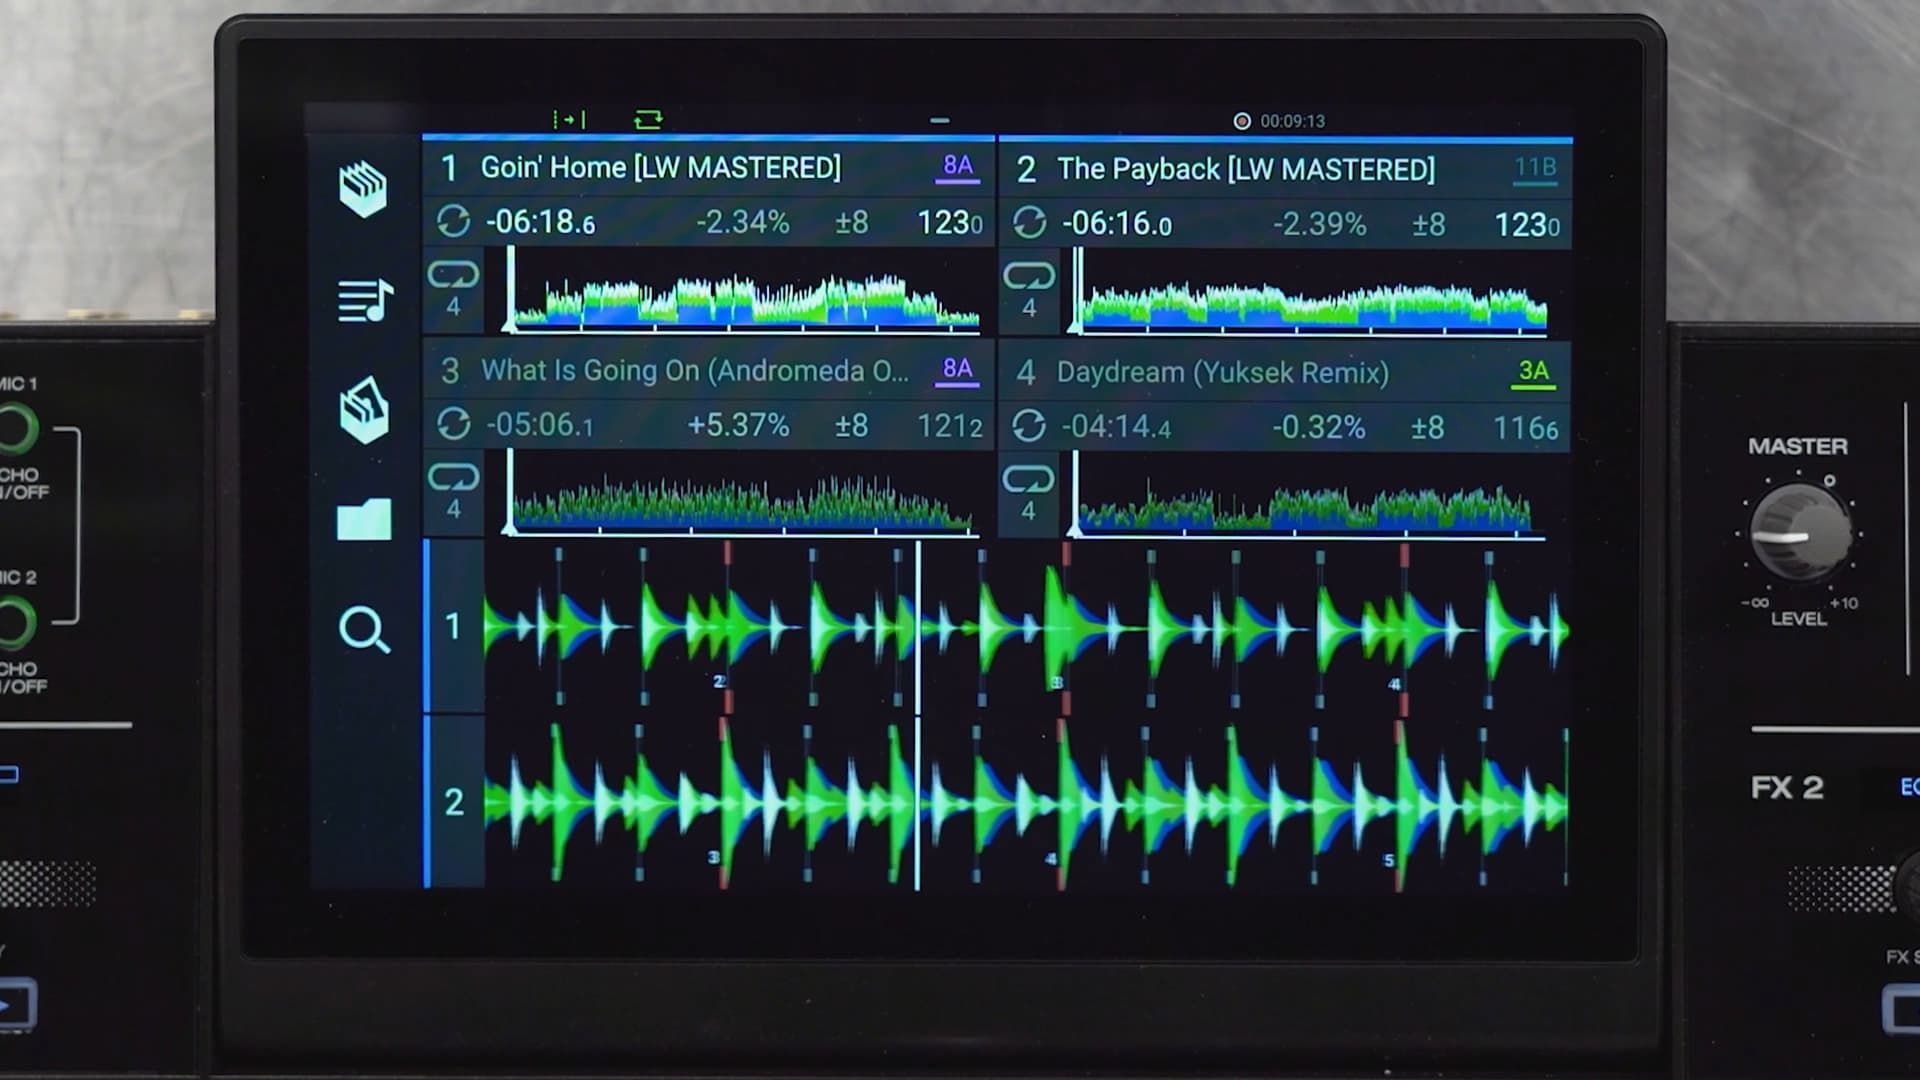Toggle Continue playback mode icon
The width and height of the screenshot is (1920, 1080).
[x=648, y=118]
